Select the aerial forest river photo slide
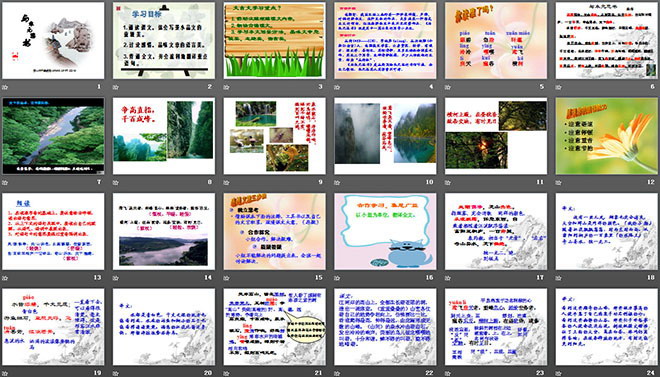 [x=53, y=136]
